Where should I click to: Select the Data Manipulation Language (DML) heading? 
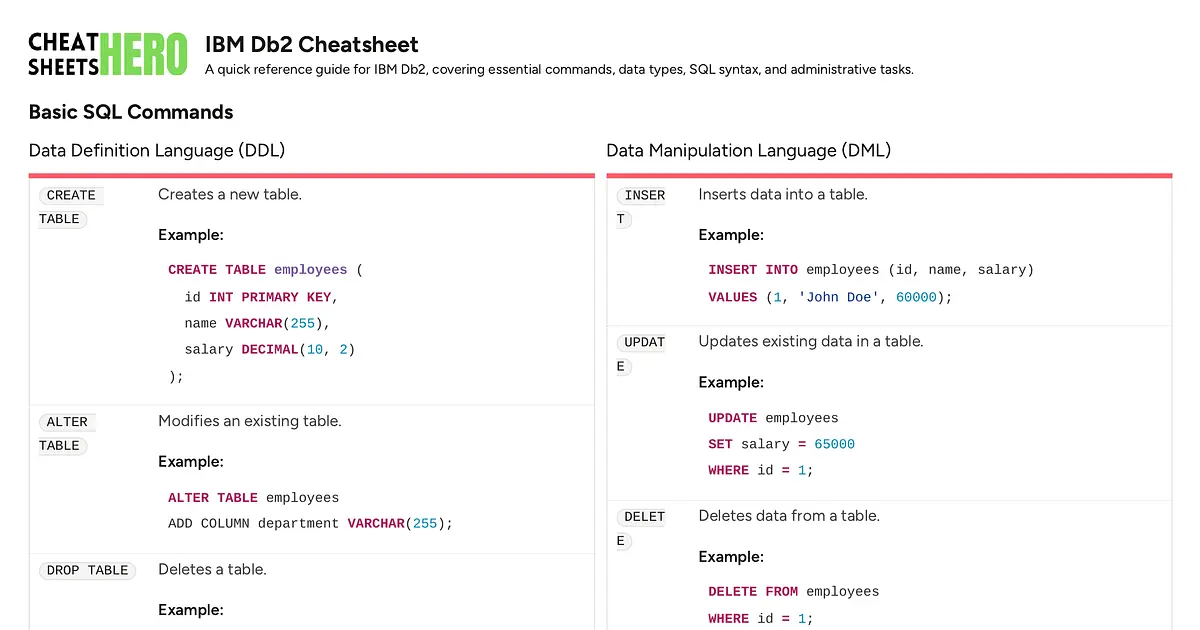point(749,150)
